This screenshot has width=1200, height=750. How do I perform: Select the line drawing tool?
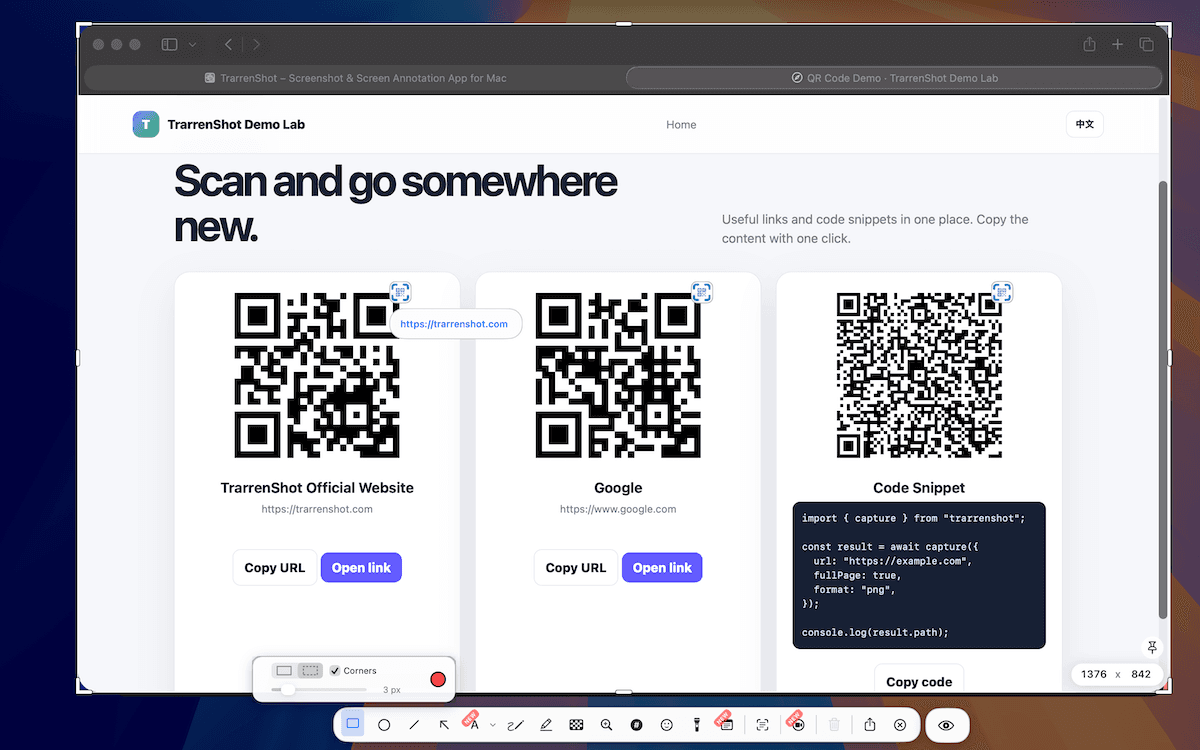click(414, 724)
